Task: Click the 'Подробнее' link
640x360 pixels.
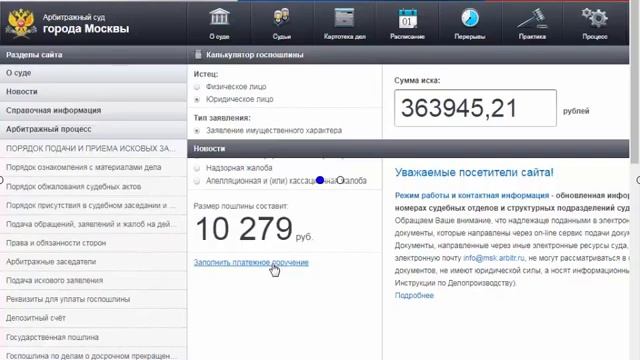Action: 414,296
